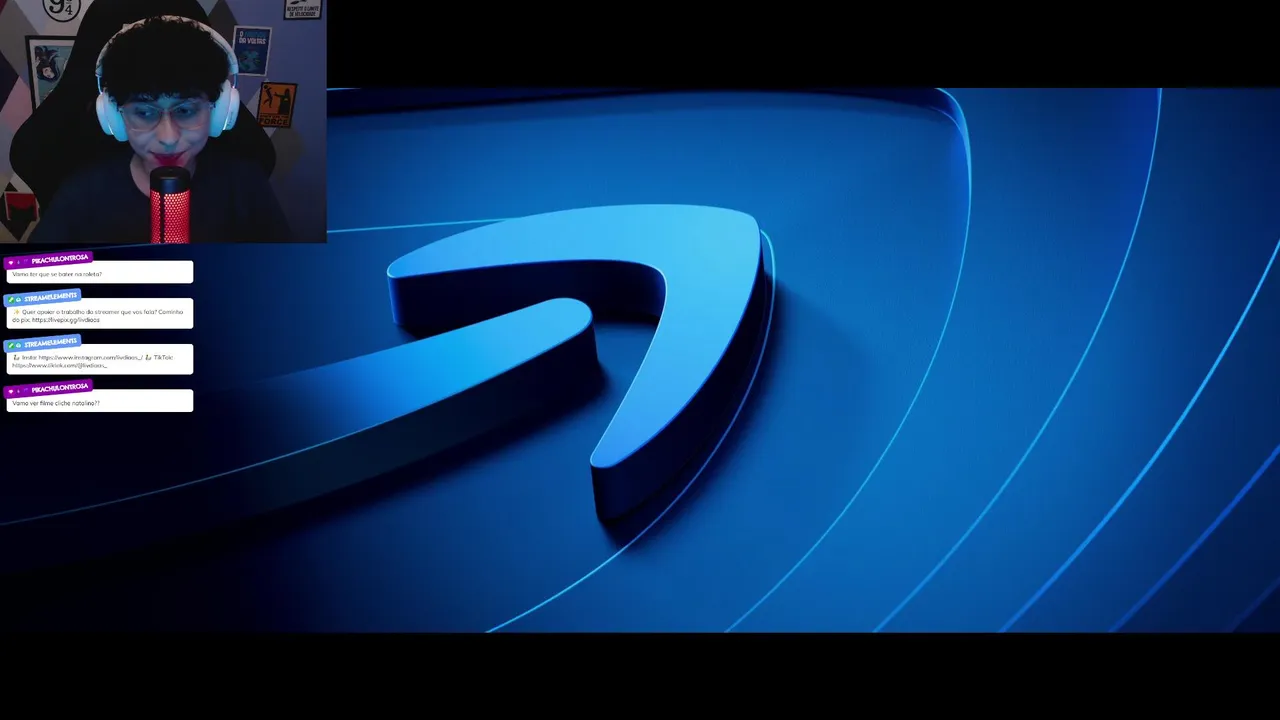
Task: Open the livepix.gg link in chat
Action: point(65,320)
